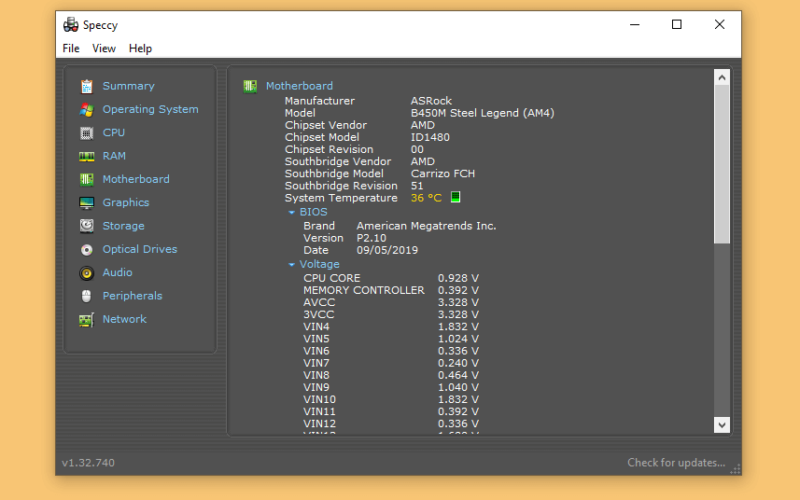Minimize the Speccy window
Viewport: 800px width, 500px height.
tap(635, 24)
